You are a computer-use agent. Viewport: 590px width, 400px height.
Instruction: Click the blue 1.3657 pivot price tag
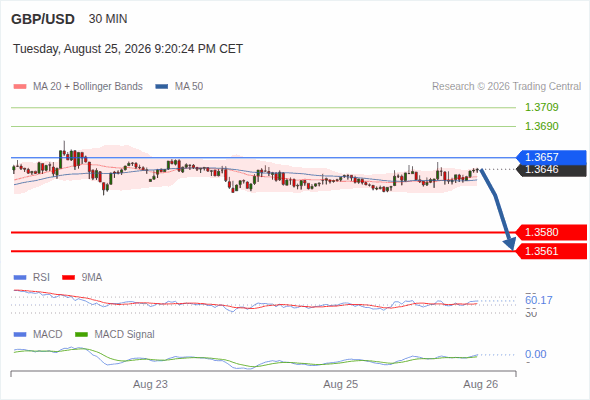[551, 157]
